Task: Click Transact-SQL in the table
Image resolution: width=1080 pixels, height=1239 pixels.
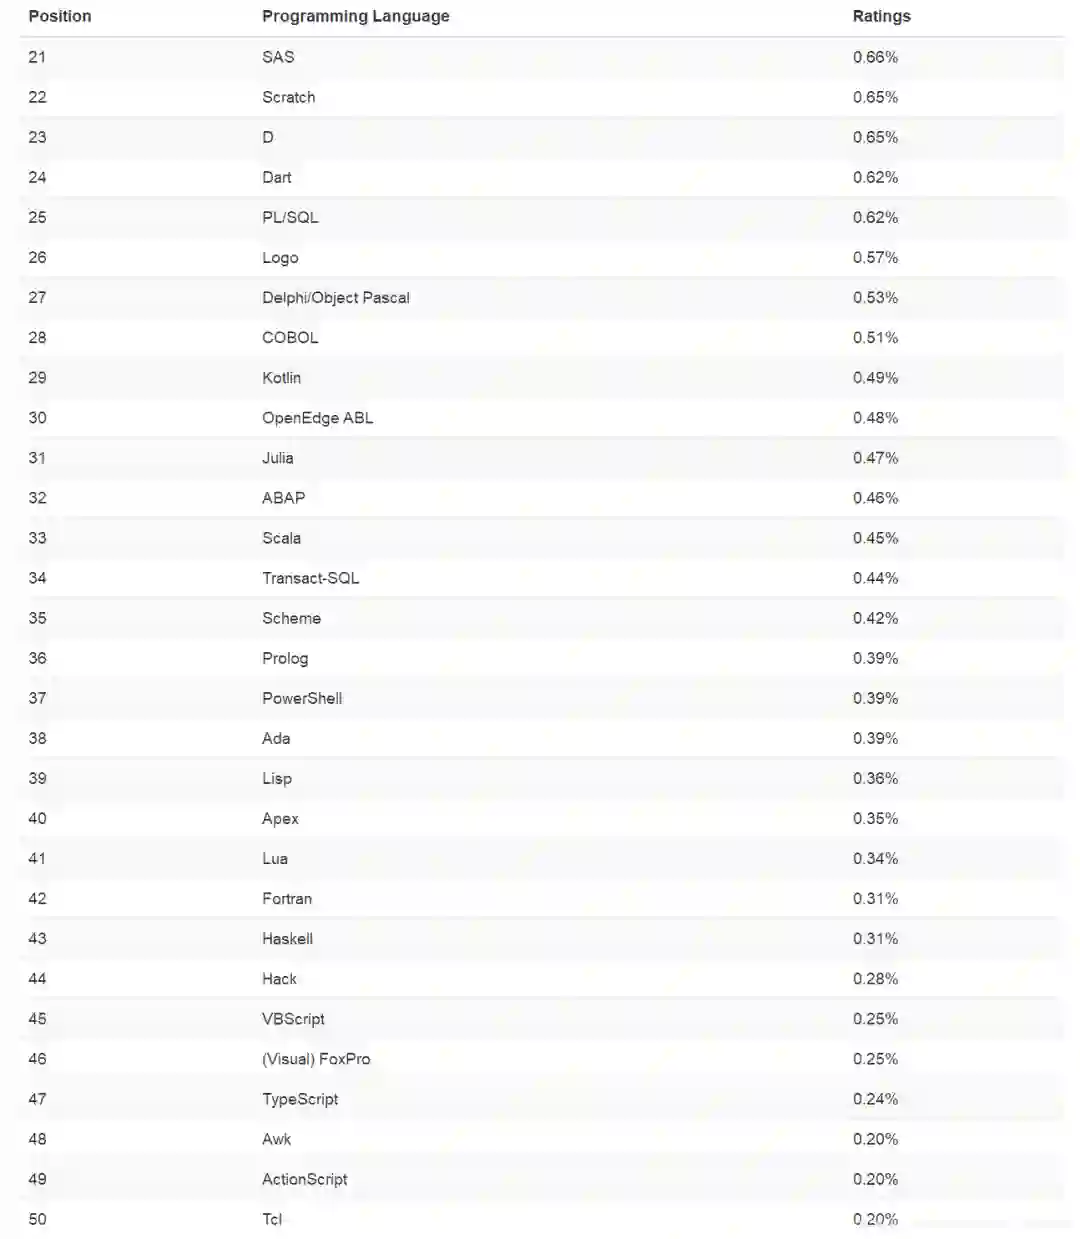Action: point(310,577)
